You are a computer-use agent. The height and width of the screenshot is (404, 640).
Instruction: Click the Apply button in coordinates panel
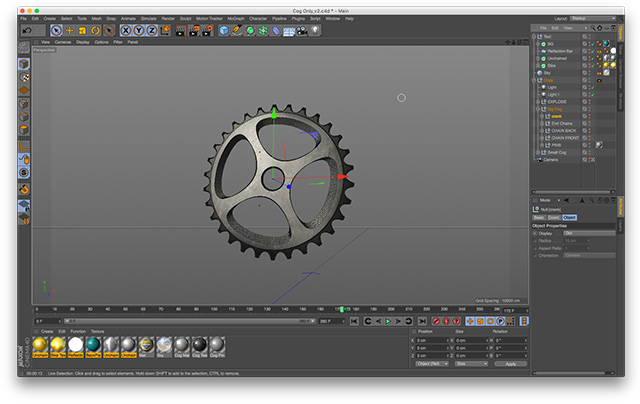[x=510, y=364]
